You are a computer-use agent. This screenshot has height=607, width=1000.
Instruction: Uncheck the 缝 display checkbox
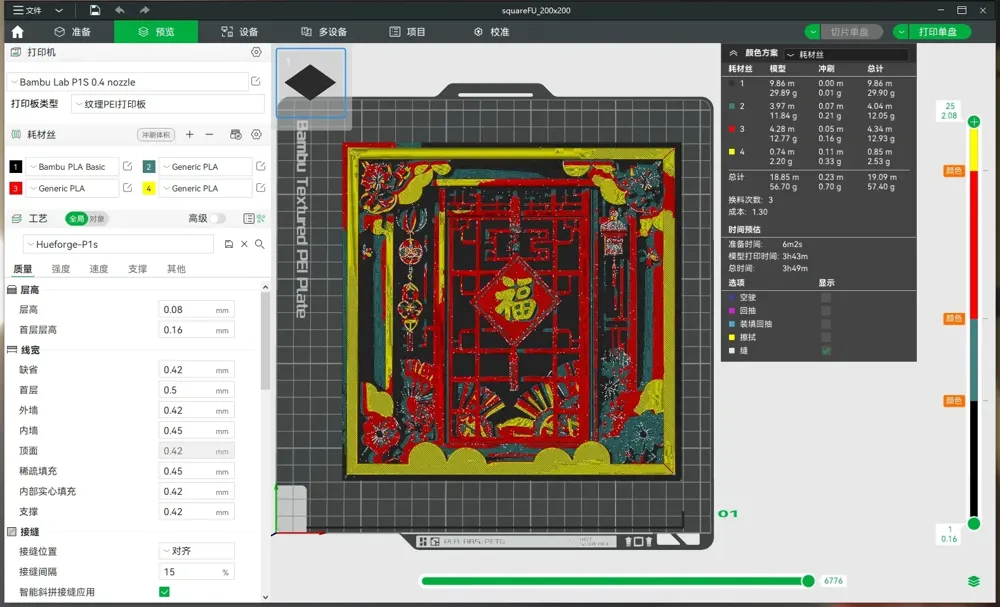(826, 351)
